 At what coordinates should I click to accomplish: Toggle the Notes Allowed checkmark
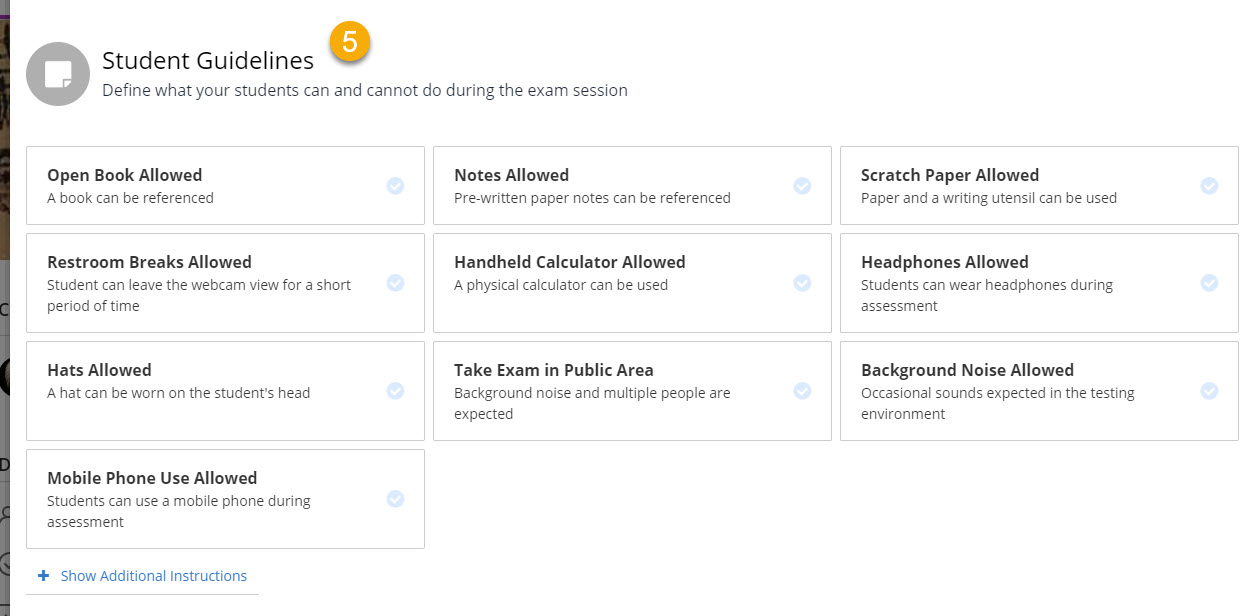[x=802, y=186]
